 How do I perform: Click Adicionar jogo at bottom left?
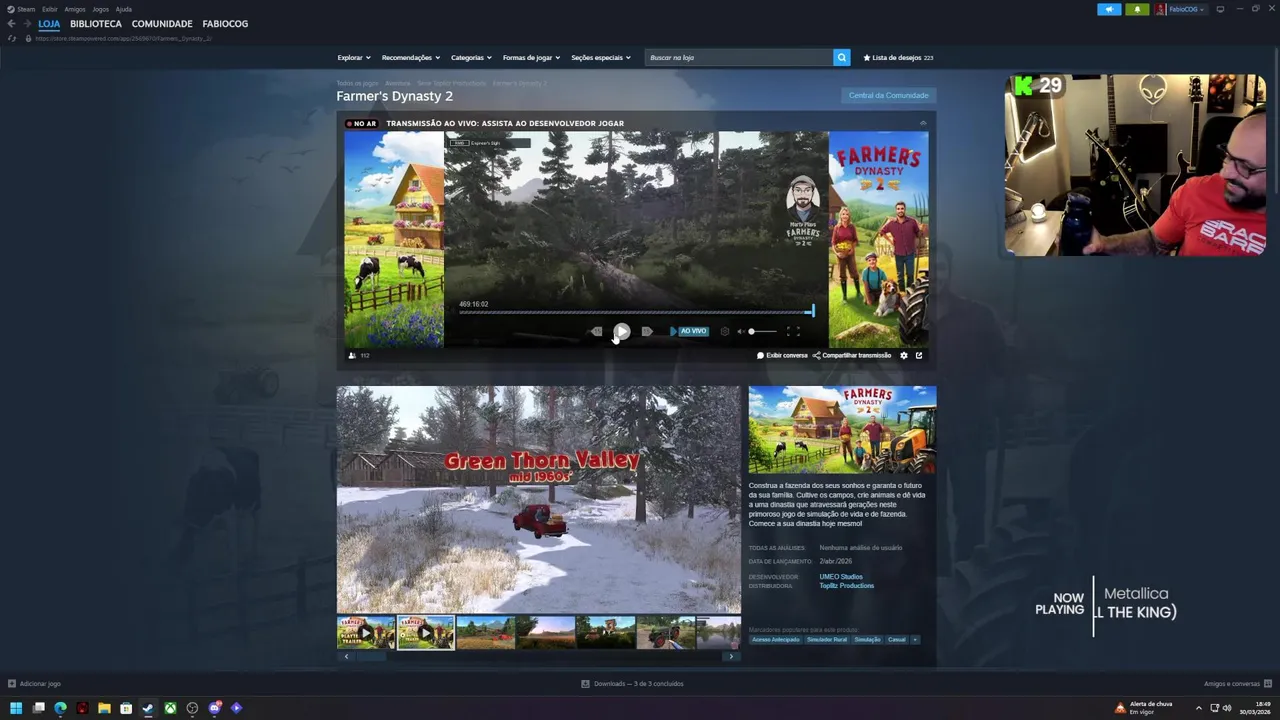coord(34,684)
